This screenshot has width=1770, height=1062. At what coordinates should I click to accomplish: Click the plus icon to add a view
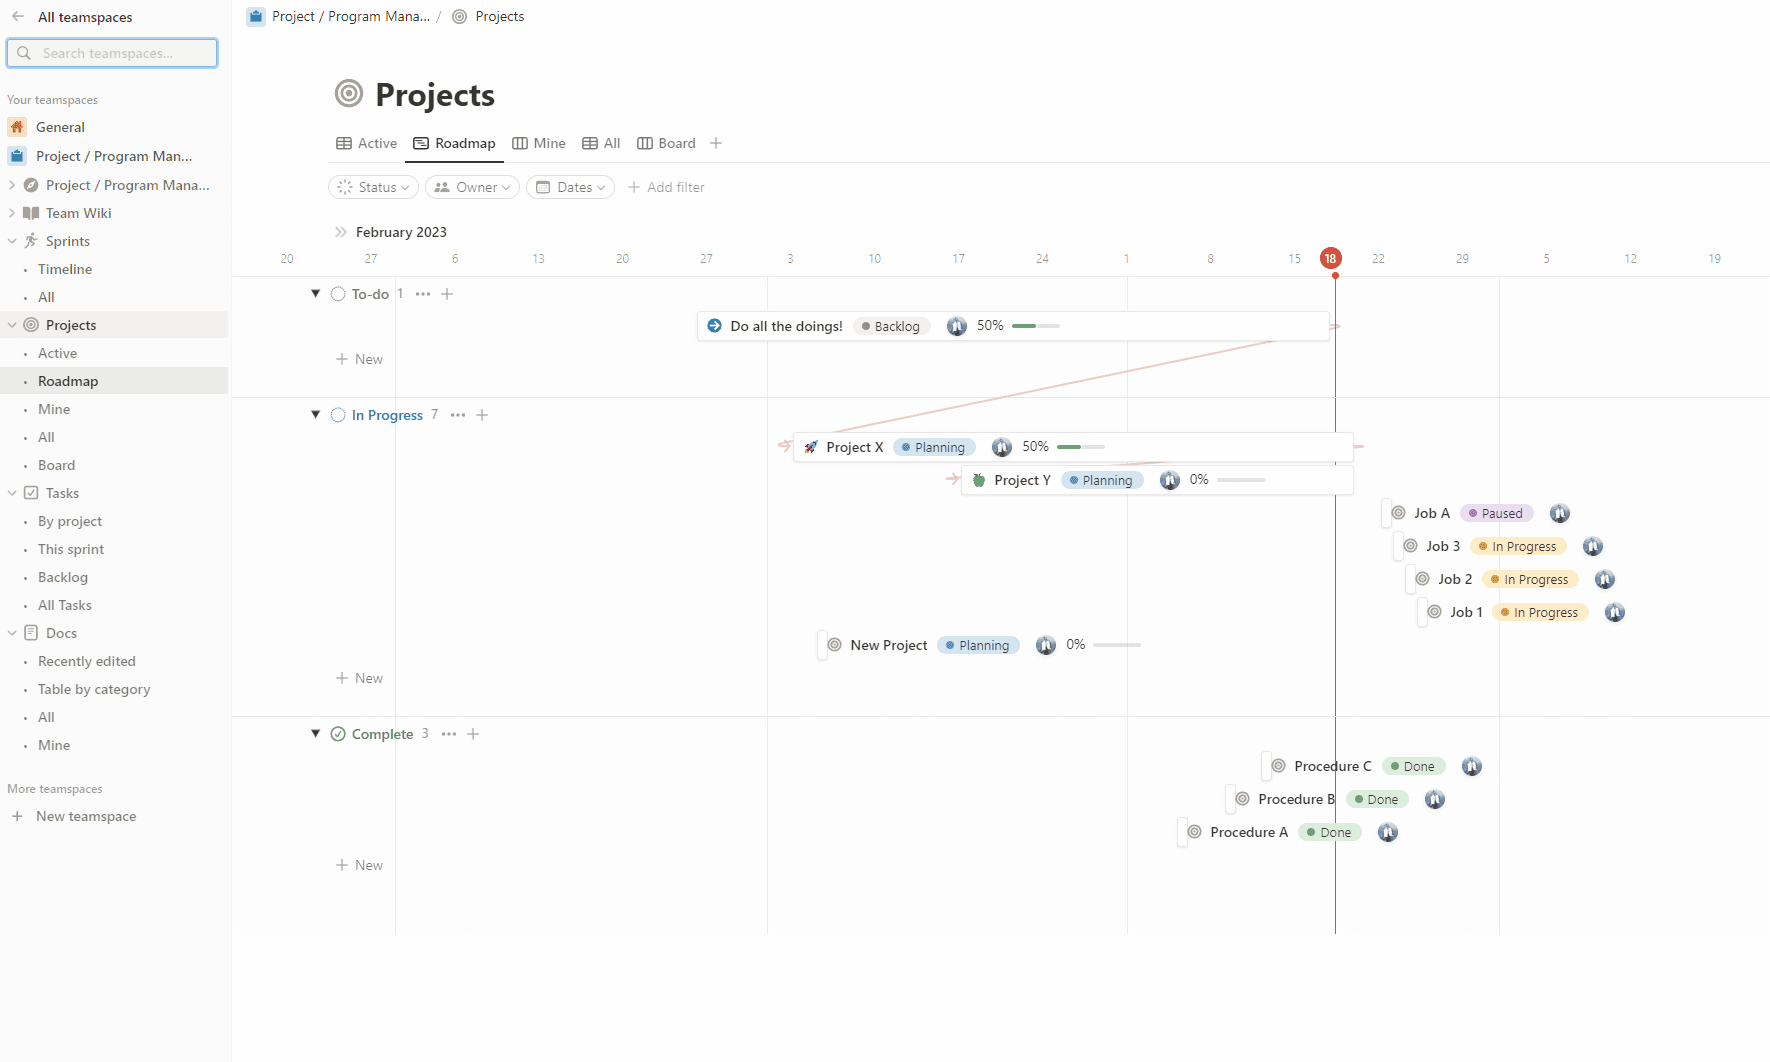tap(716, 144)
